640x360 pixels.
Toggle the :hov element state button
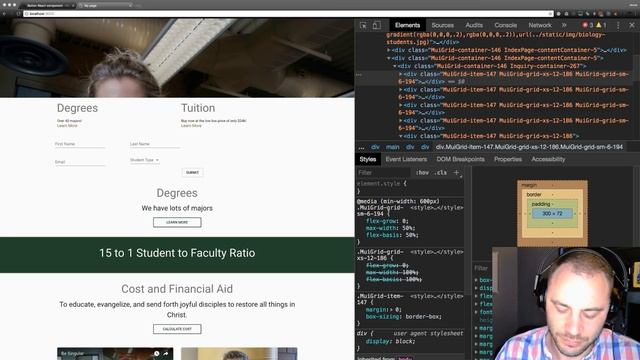tap(422, 173)
